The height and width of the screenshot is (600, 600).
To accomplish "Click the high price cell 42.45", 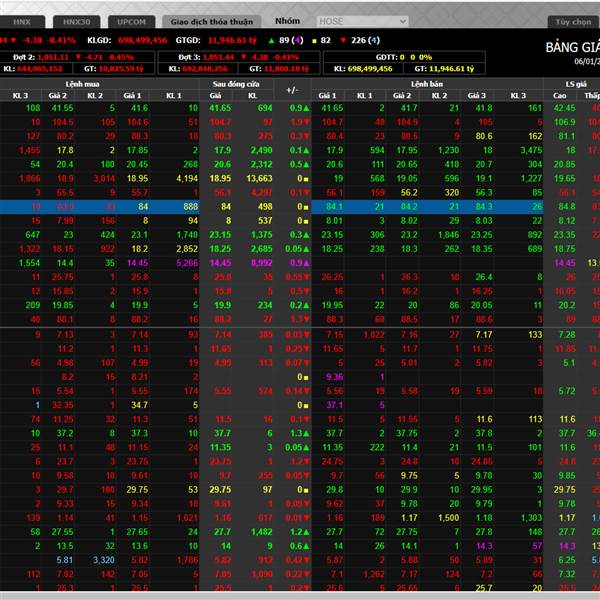I will coord(564,108).
